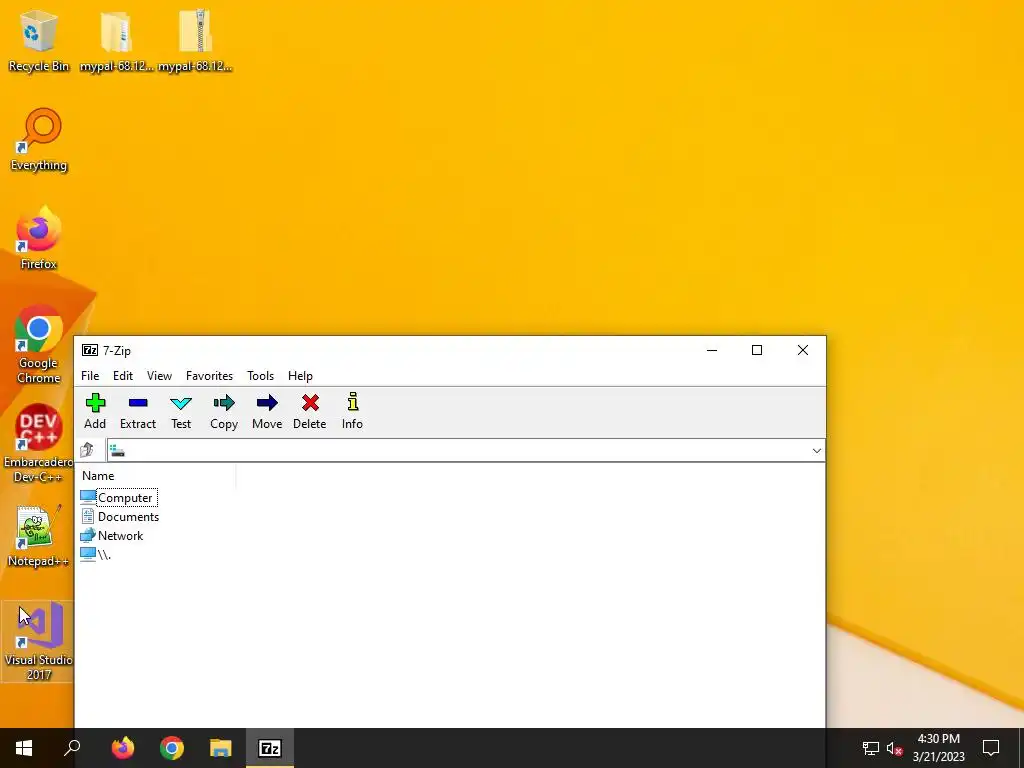Open the File menu

point(90,376)
